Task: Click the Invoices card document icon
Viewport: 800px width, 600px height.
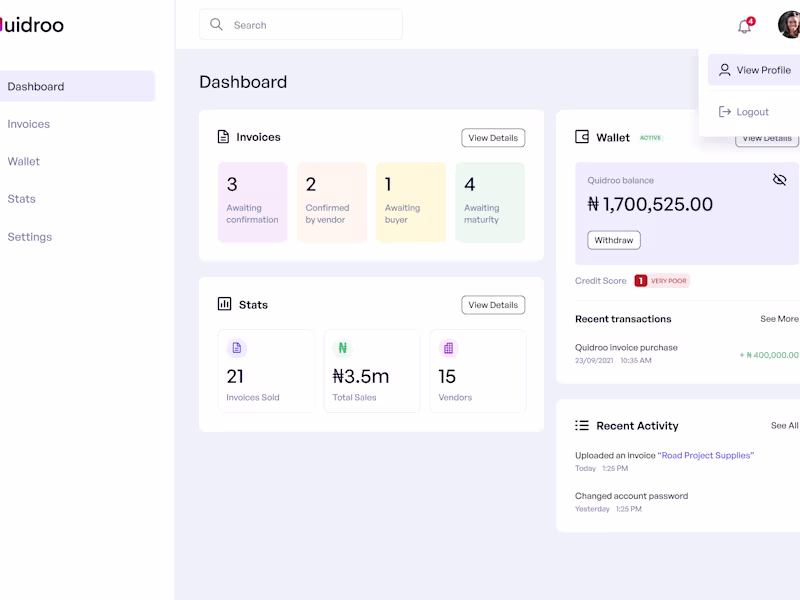Action: [224, 137]
